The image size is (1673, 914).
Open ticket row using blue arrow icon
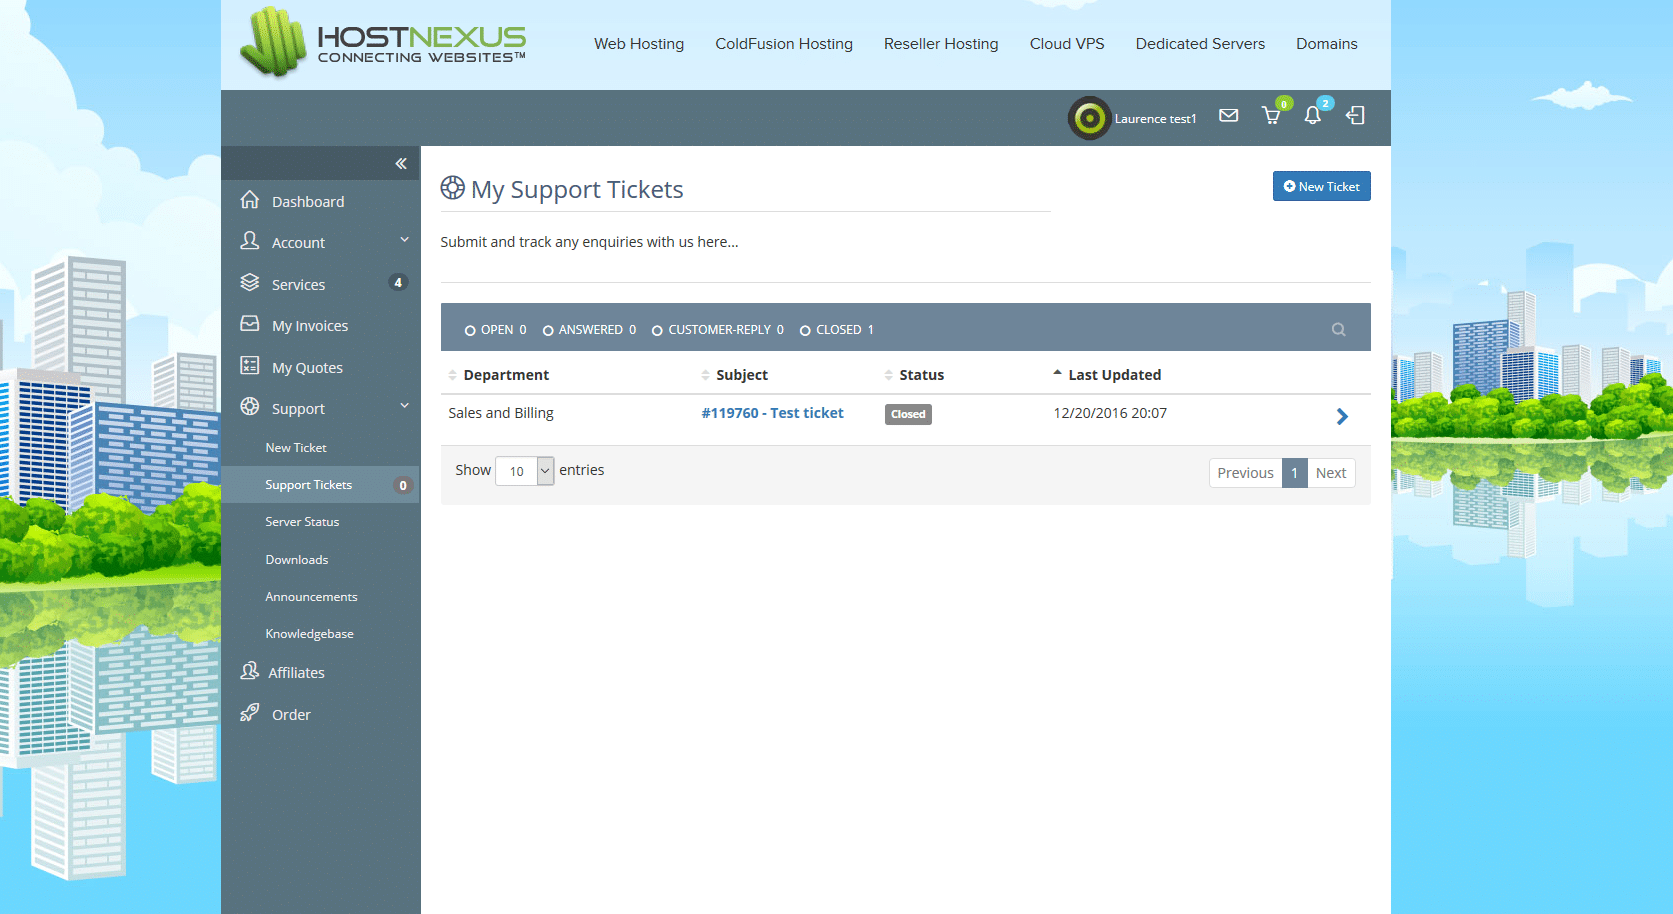1342,417
